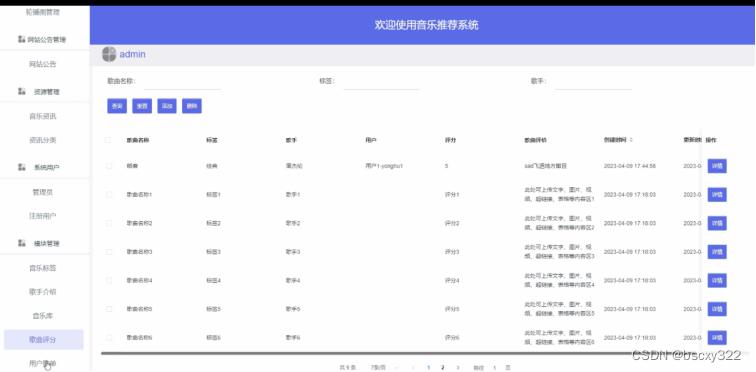Click the 共 9 条 total count text

coord(348,367)
